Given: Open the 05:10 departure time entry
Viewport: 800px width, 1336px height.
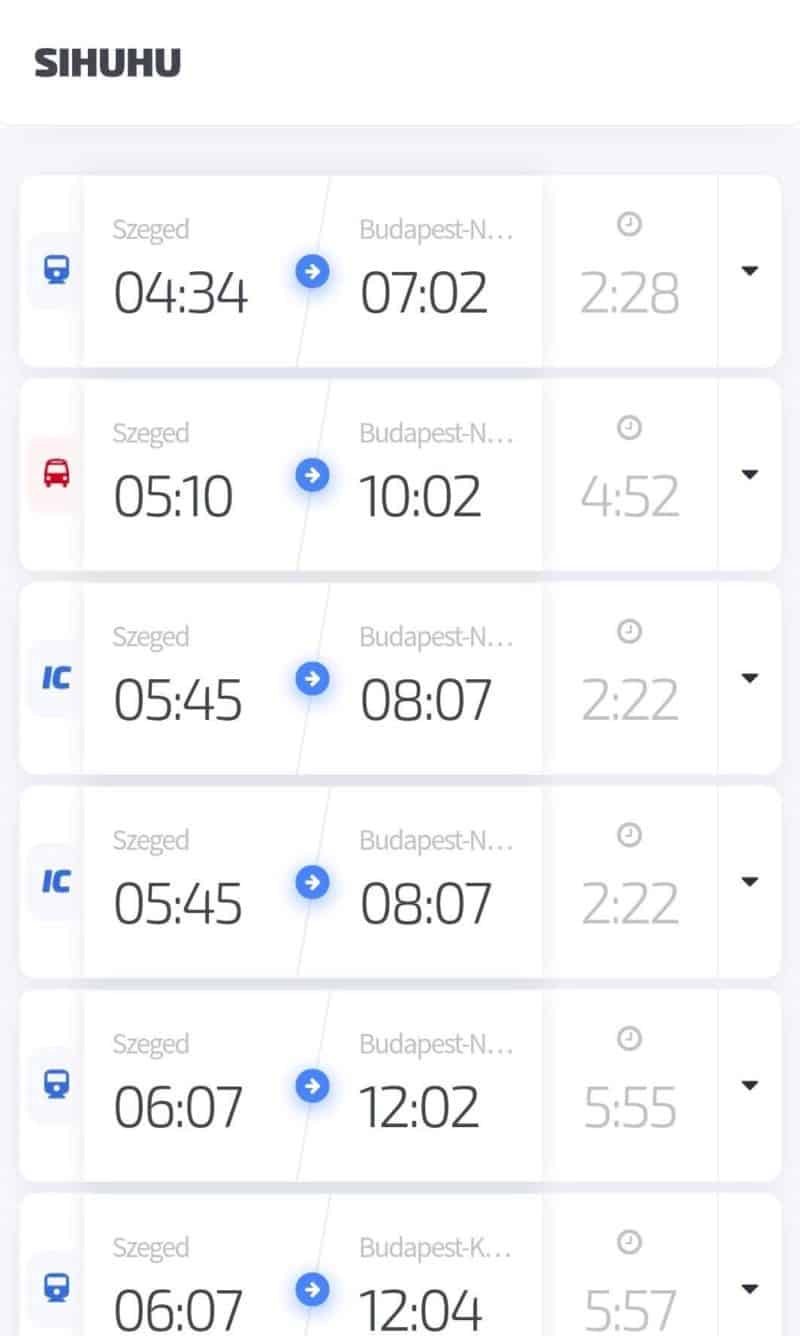Looking at the screenshot, I should coord(173,497).
